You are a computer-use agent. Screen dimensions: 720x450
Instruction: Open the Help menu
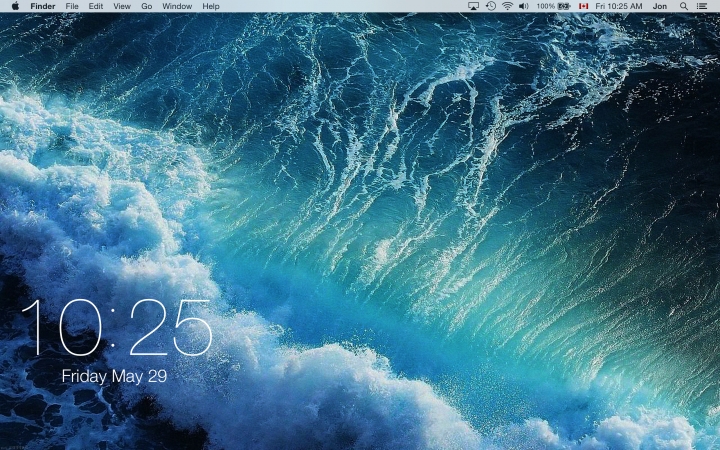(x=211, y=6)
